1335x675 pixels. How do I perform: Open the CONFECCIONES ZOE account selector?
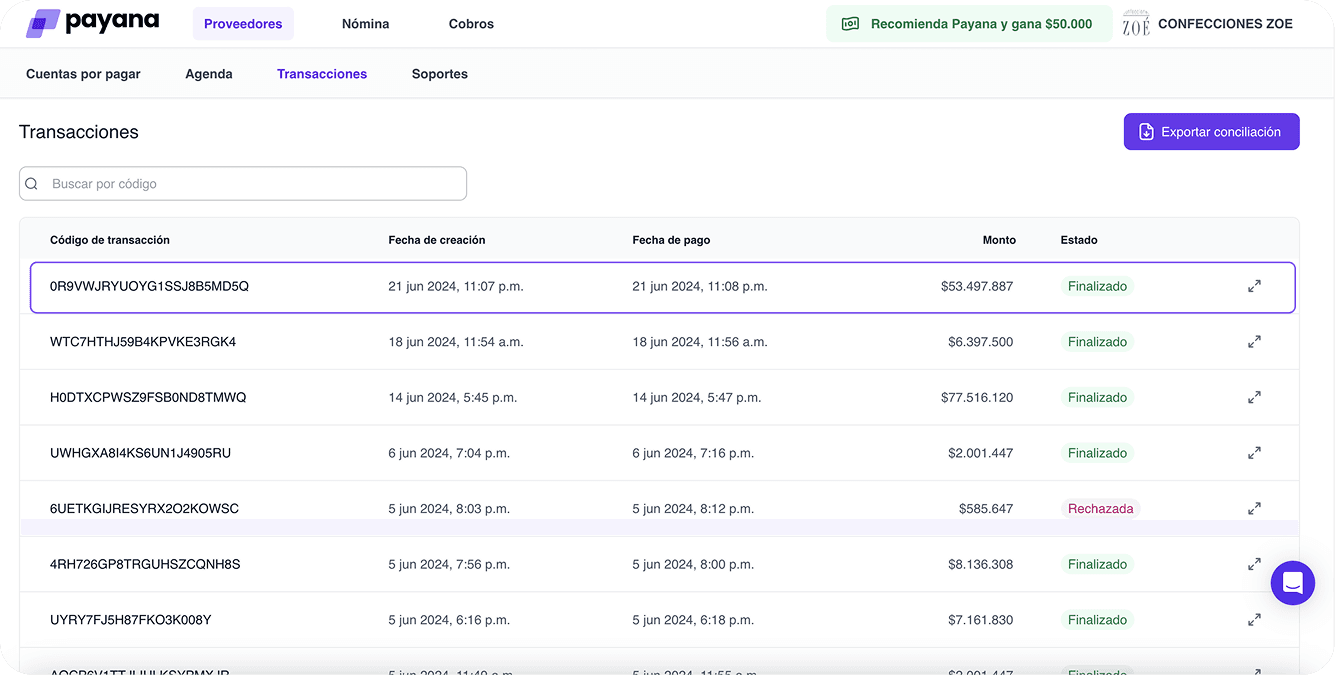(x=1224, y=22)
